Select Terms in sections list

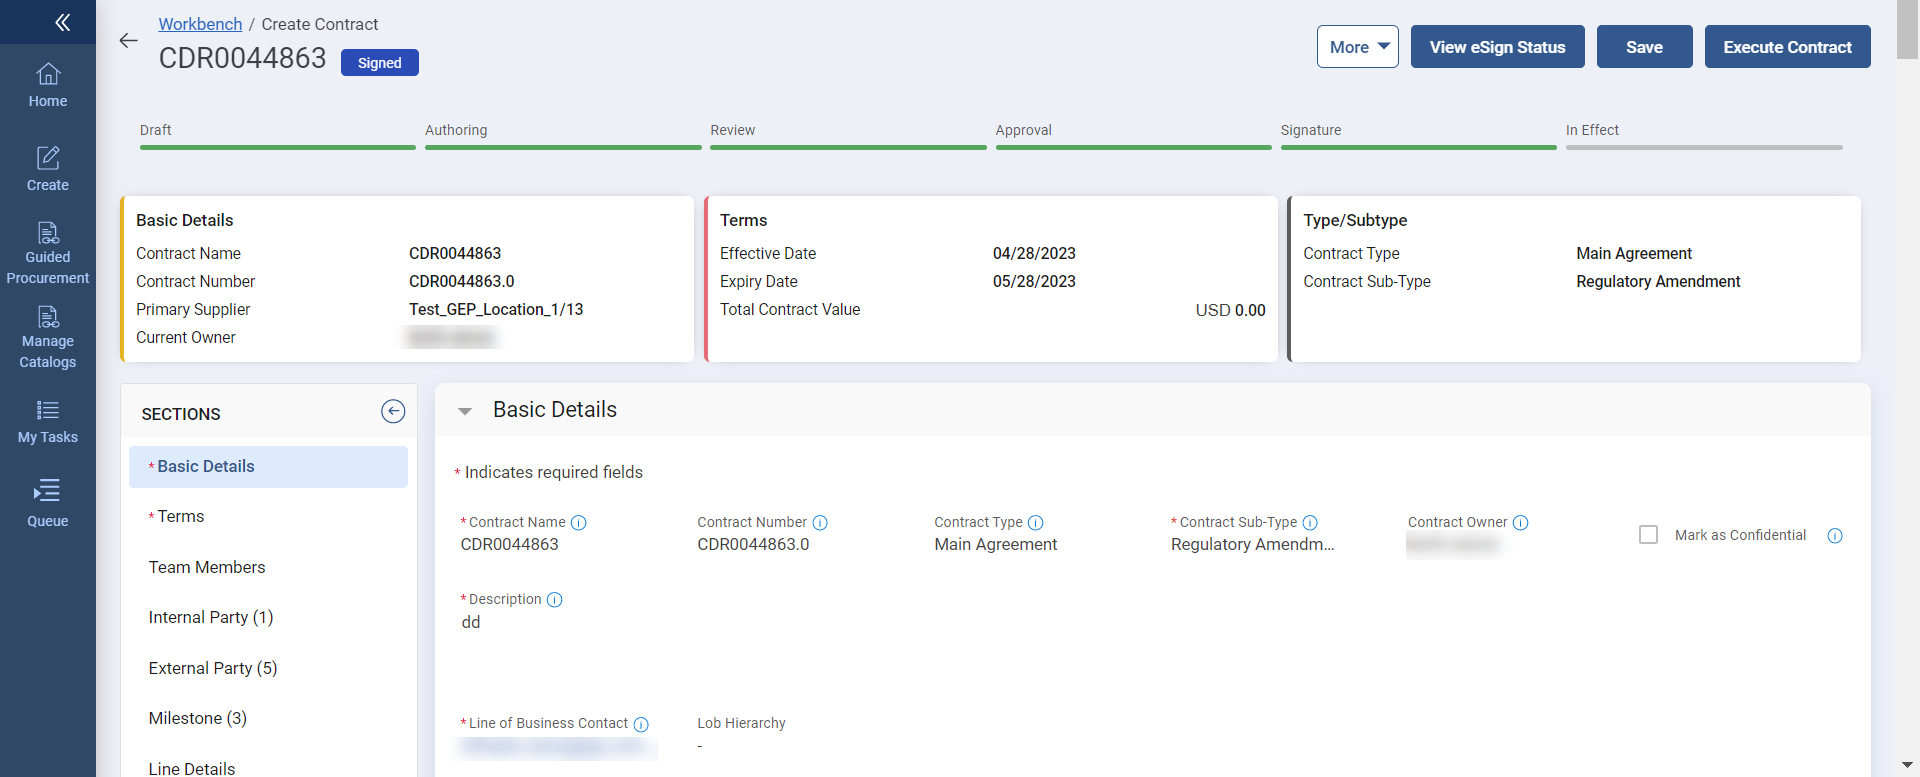click(180, 517)
